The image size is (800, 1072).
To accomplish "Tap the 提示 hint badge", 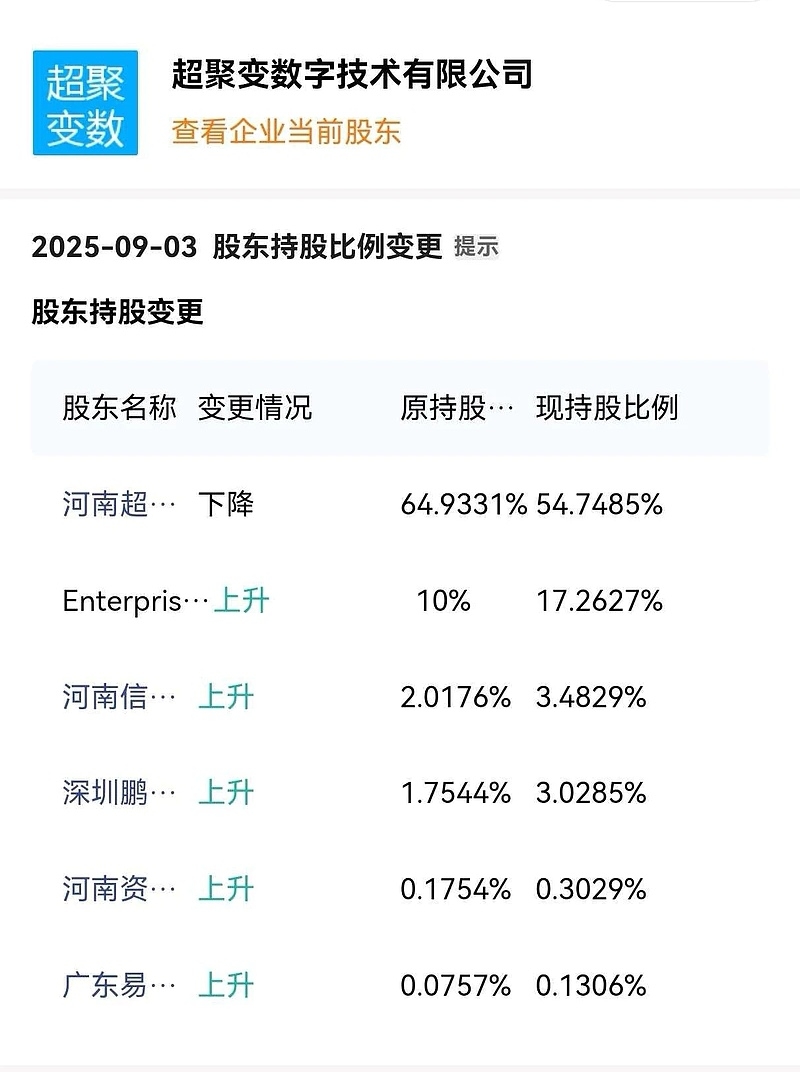I will pos(476,246).
